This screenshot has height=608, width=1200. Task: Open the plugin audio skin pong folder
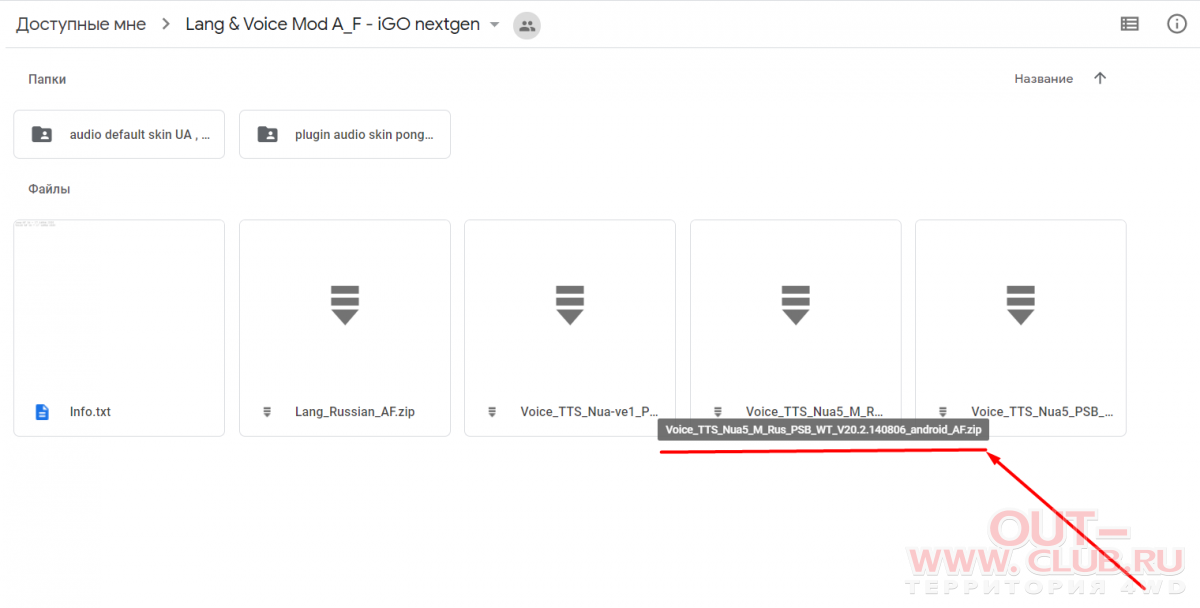(x=345, y=134)
